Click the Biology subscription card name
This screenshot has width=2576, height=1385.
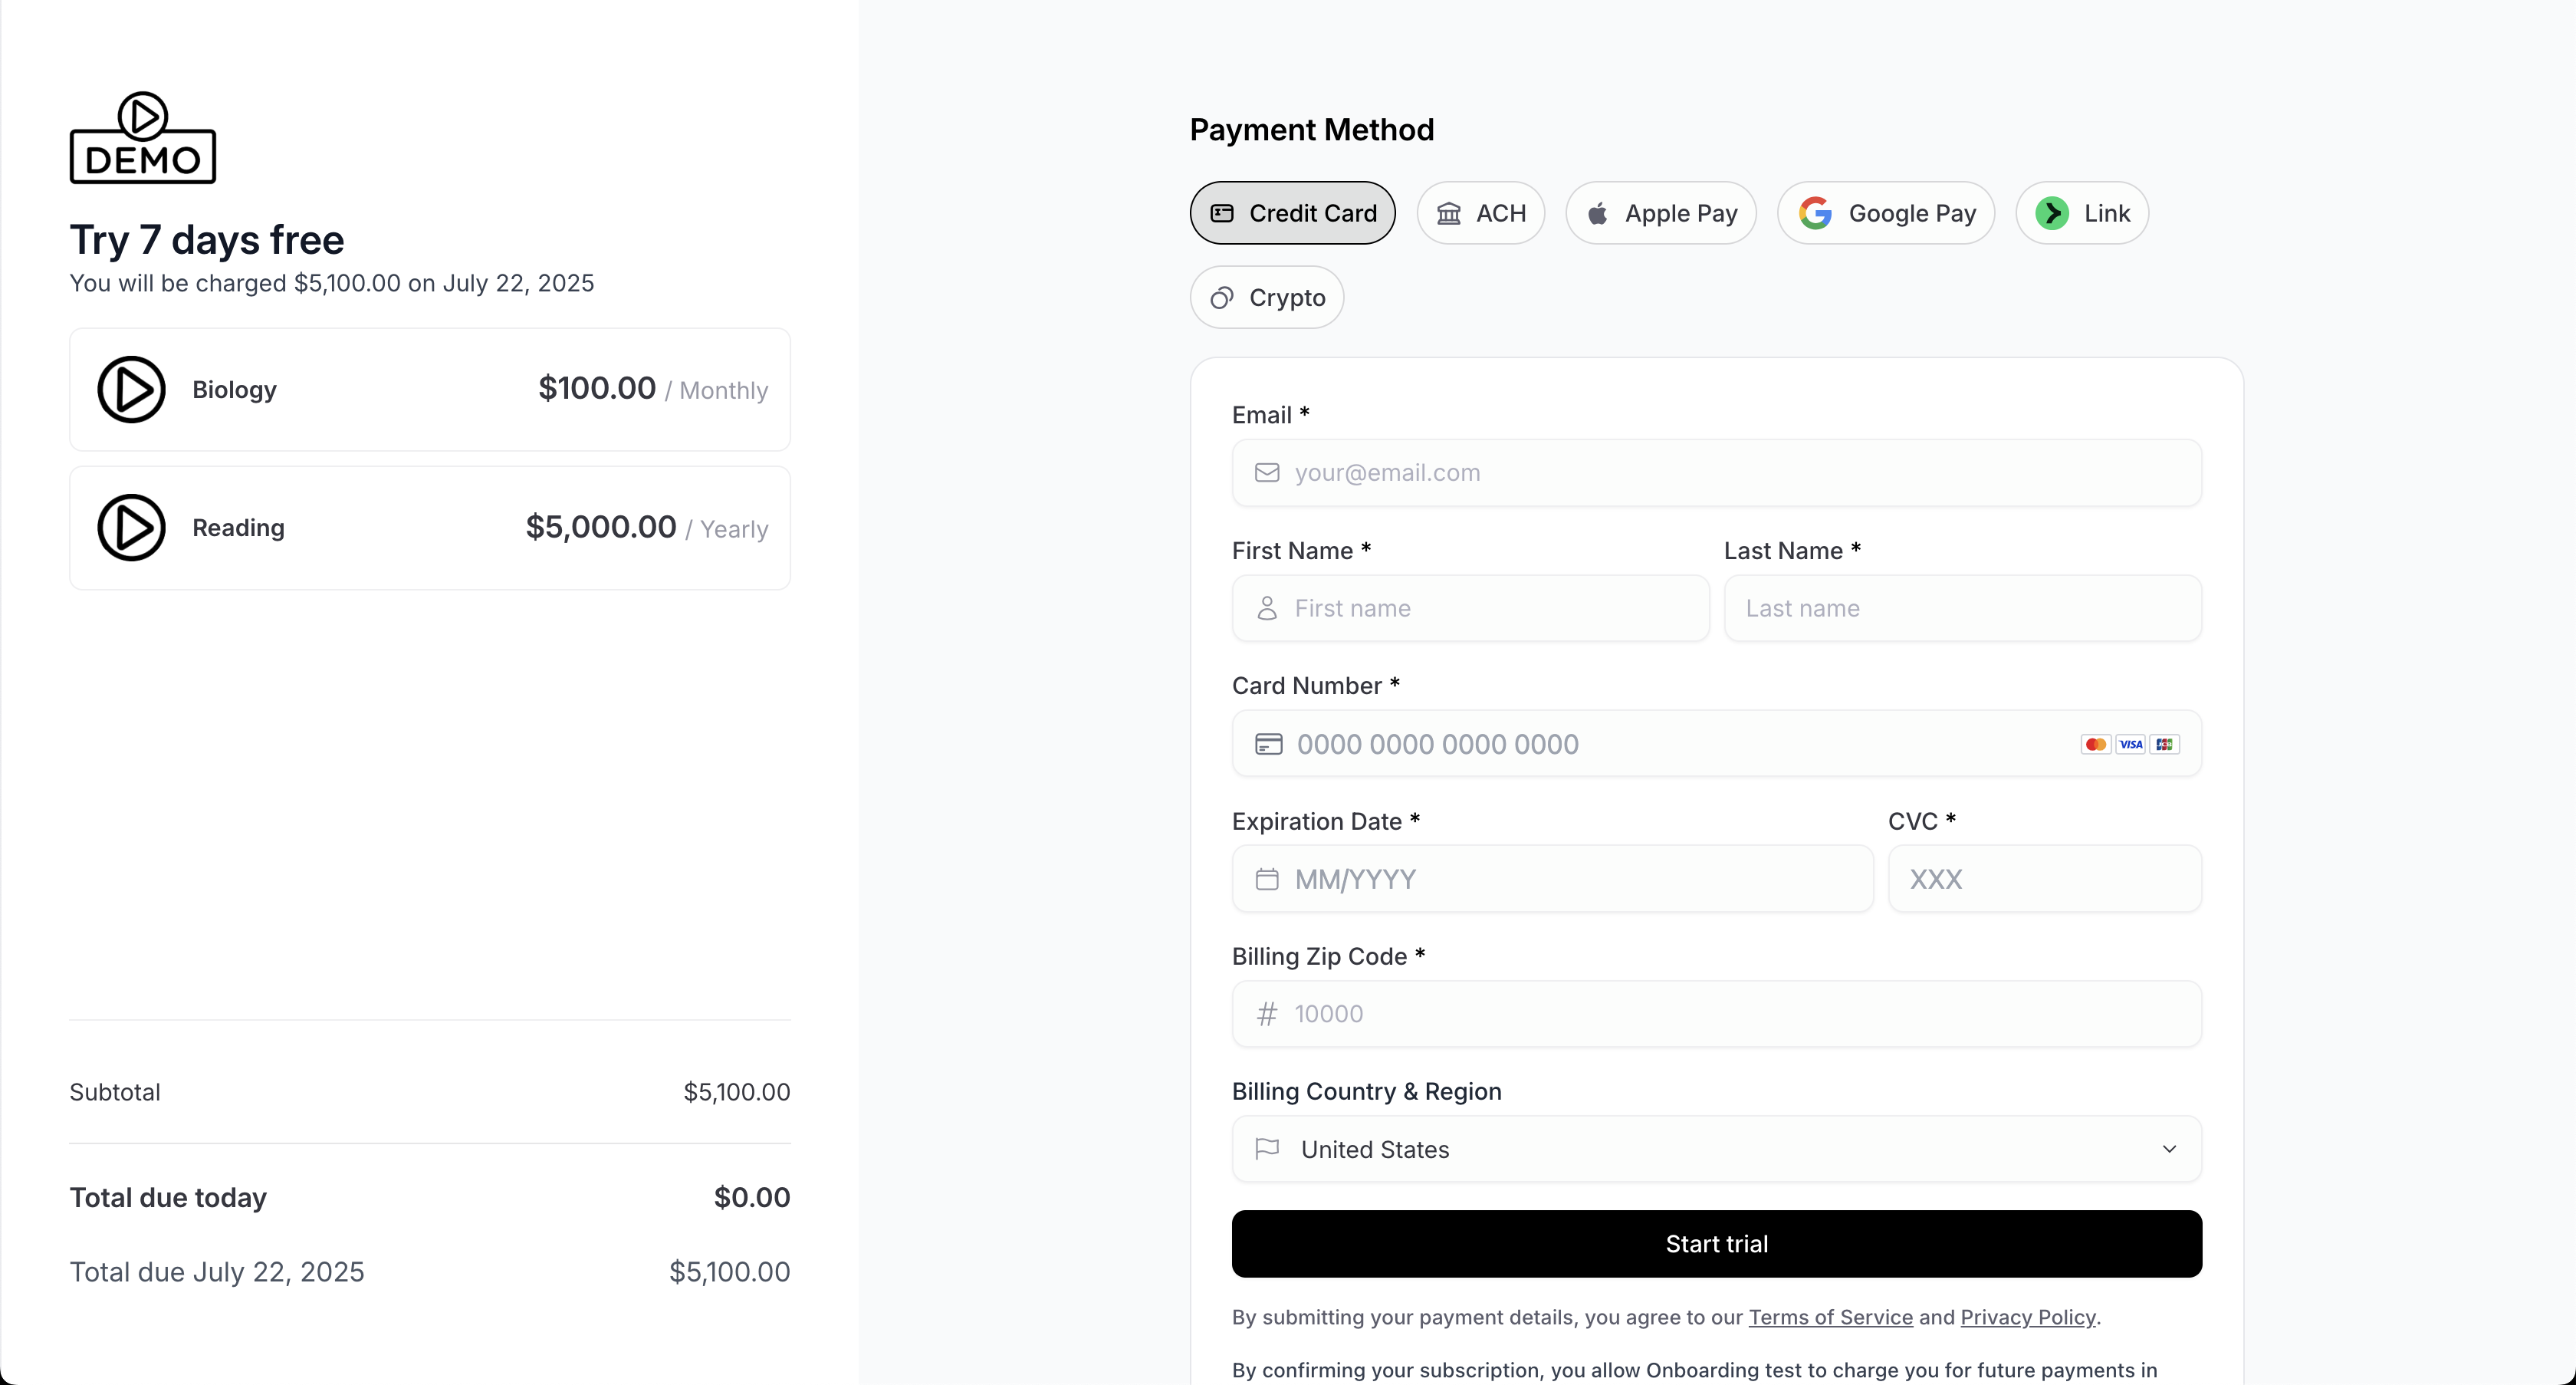coord(234,390)
